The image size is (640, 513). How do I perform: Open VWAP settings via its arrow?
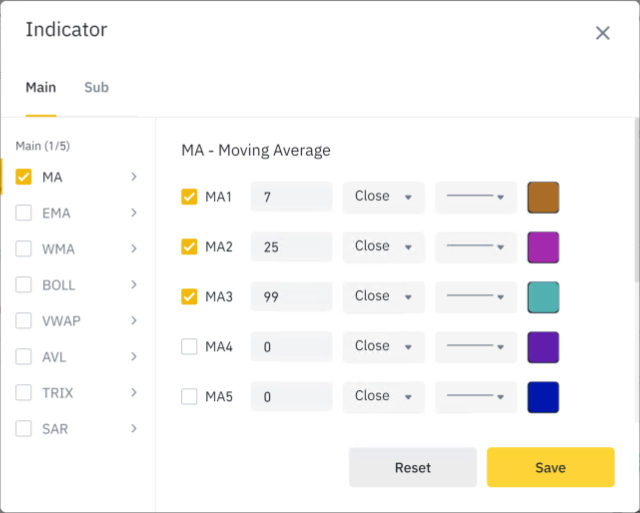click(134, 321)
